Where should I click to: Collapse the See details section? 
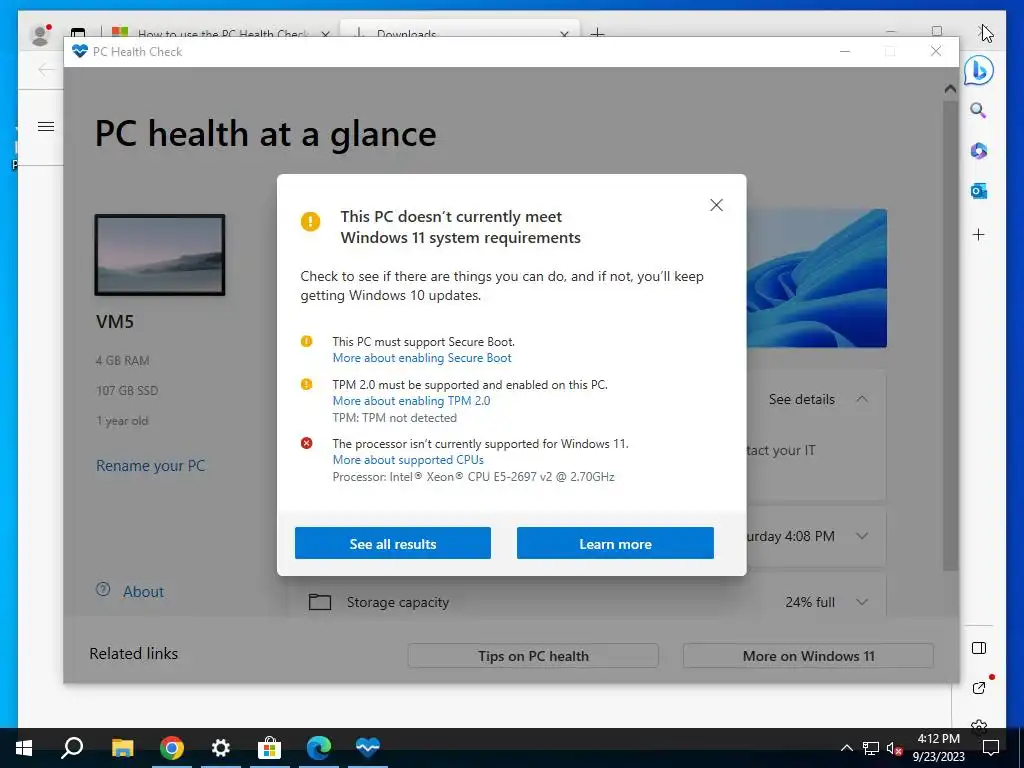click(862, 399)
